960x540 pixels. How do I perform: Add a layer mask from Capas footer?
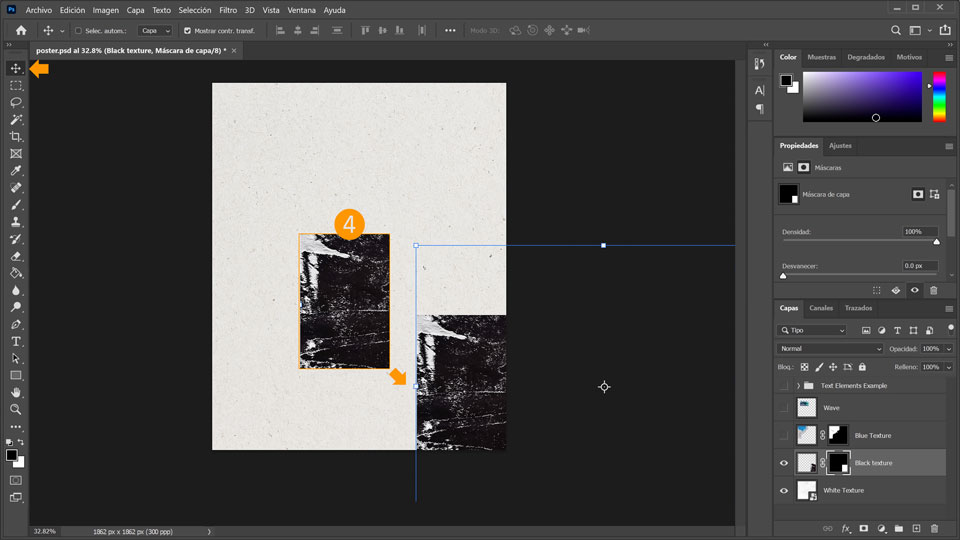(x=863, y=528)
